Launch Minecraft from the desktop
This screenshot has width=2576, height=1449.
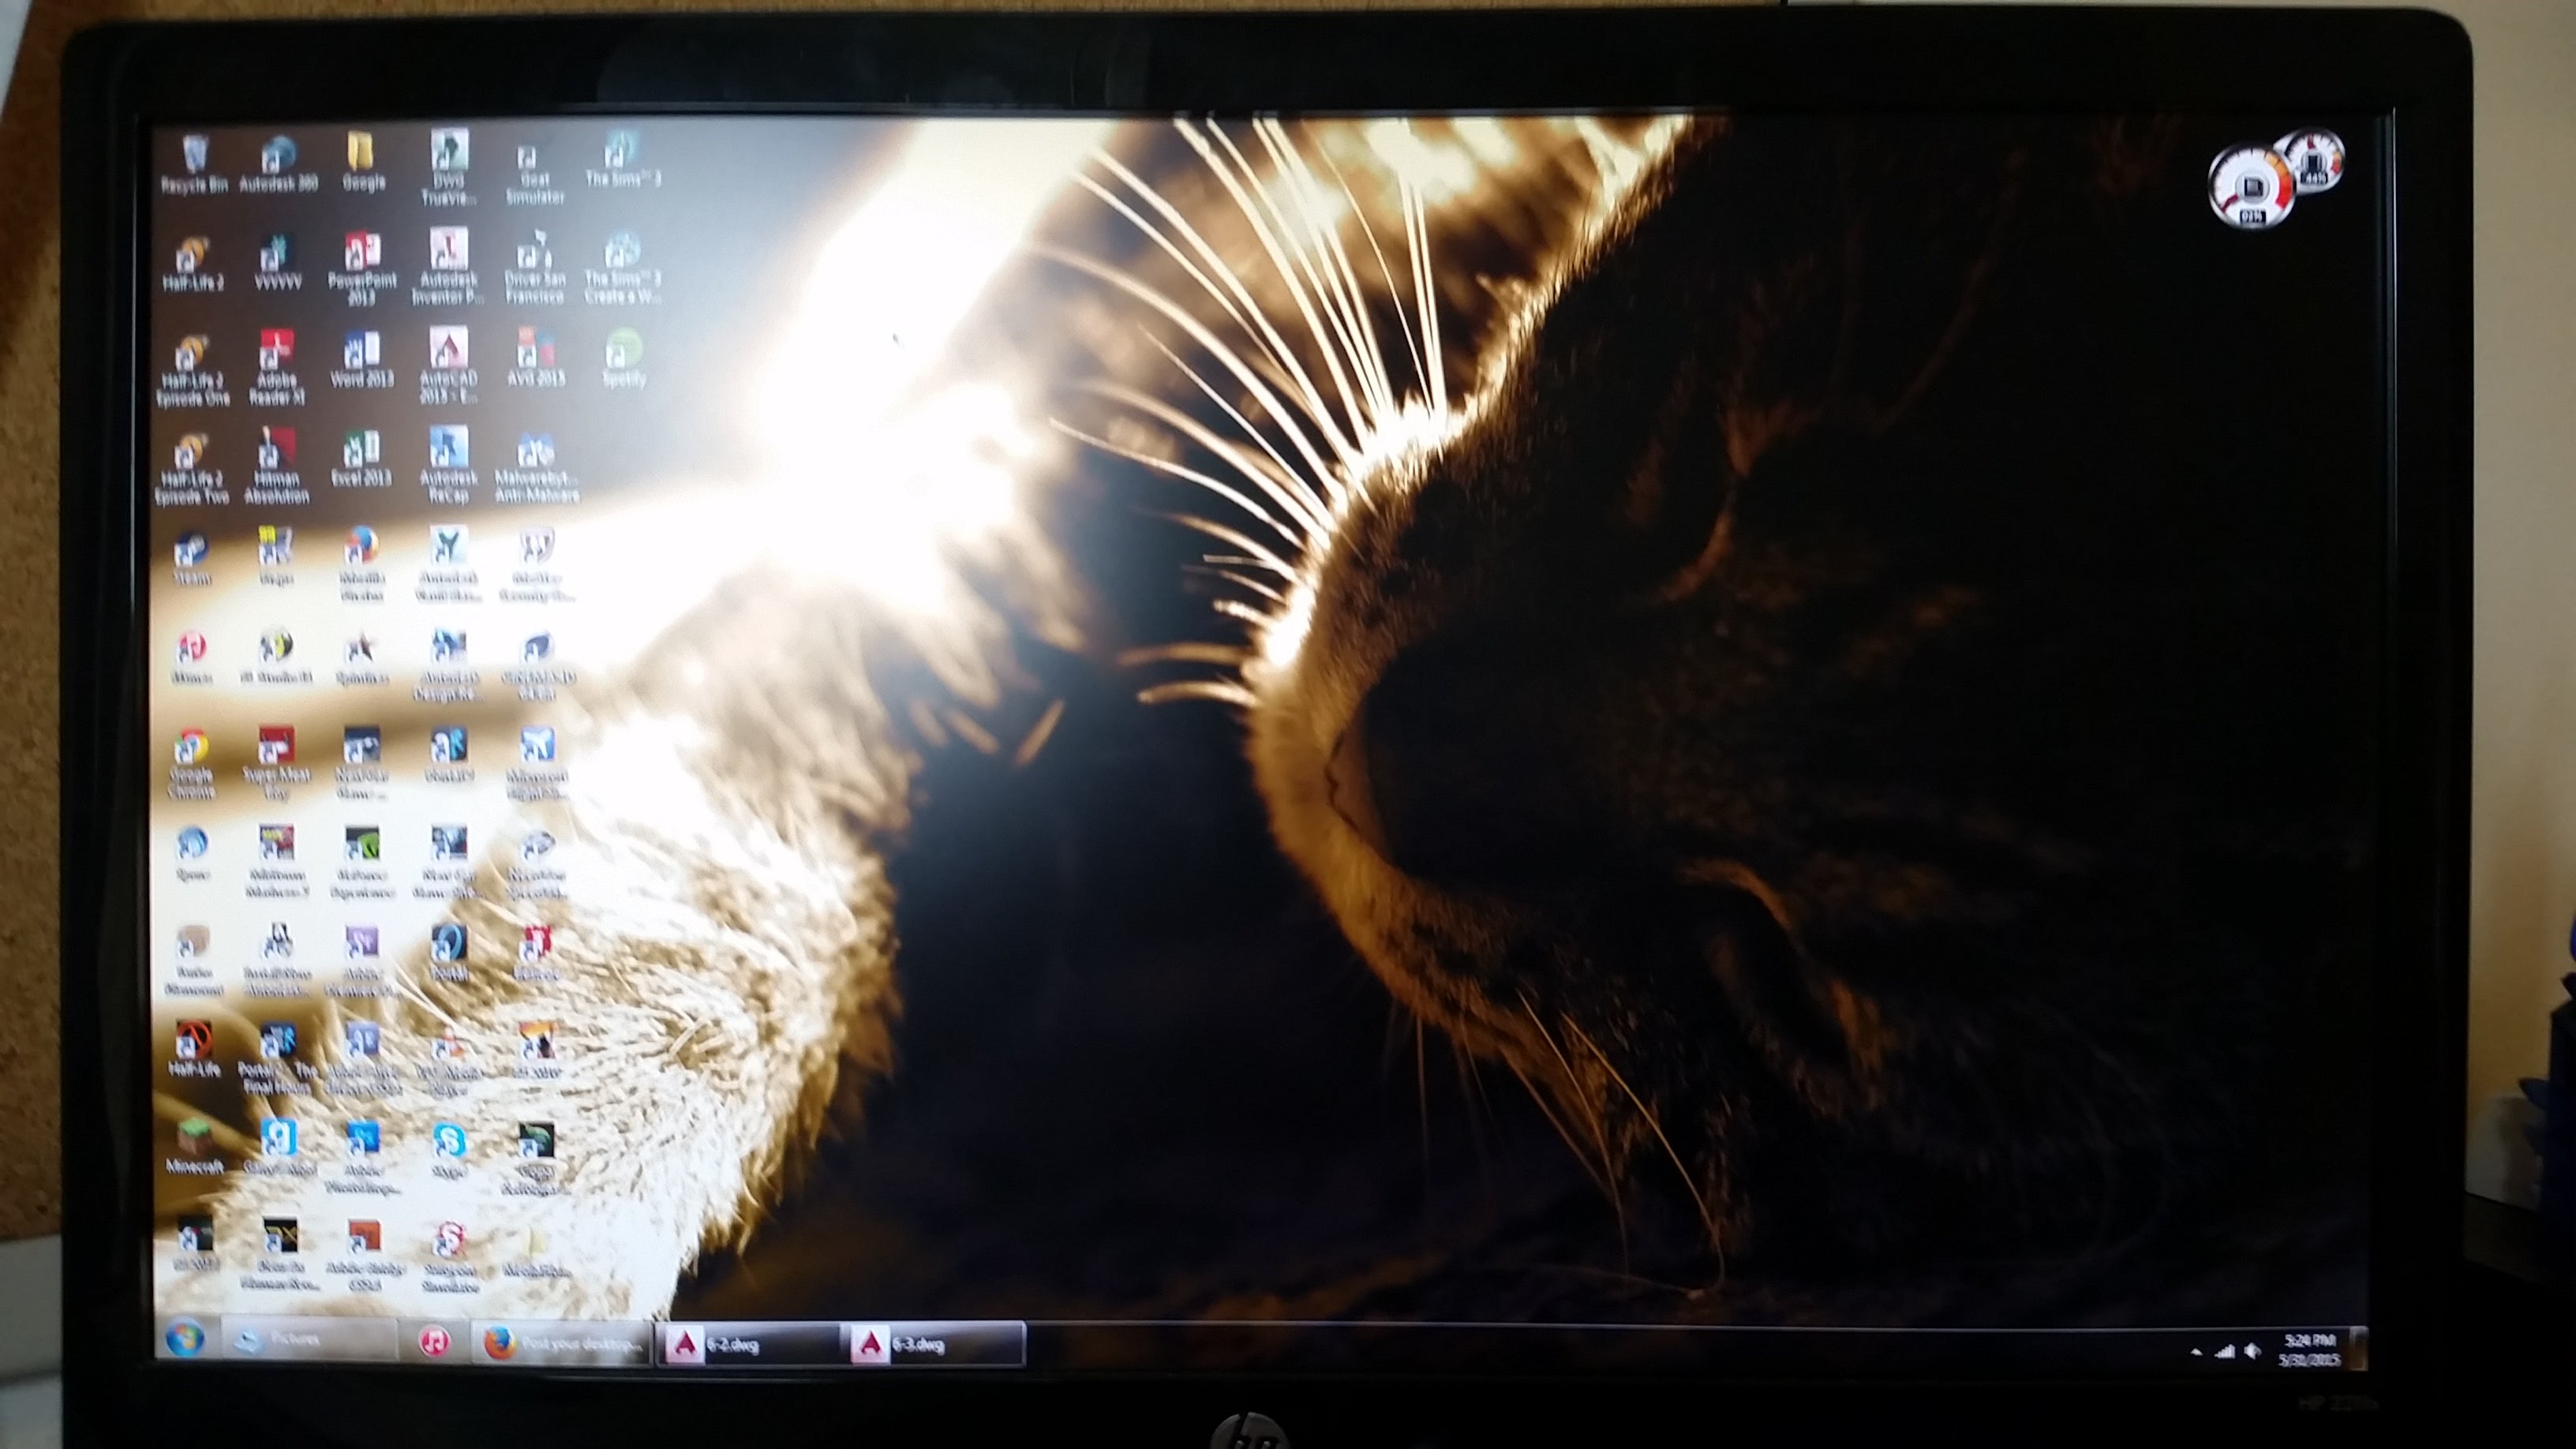[x=194, y=1146]
